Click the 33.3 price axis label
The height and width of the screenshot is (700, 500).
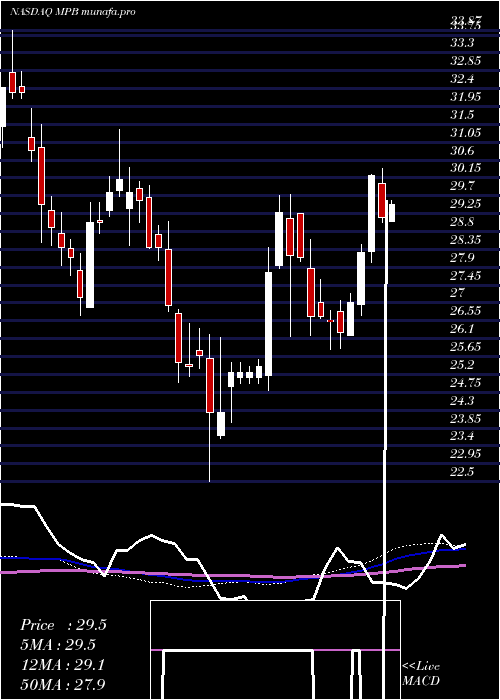[x=462, y=43]
